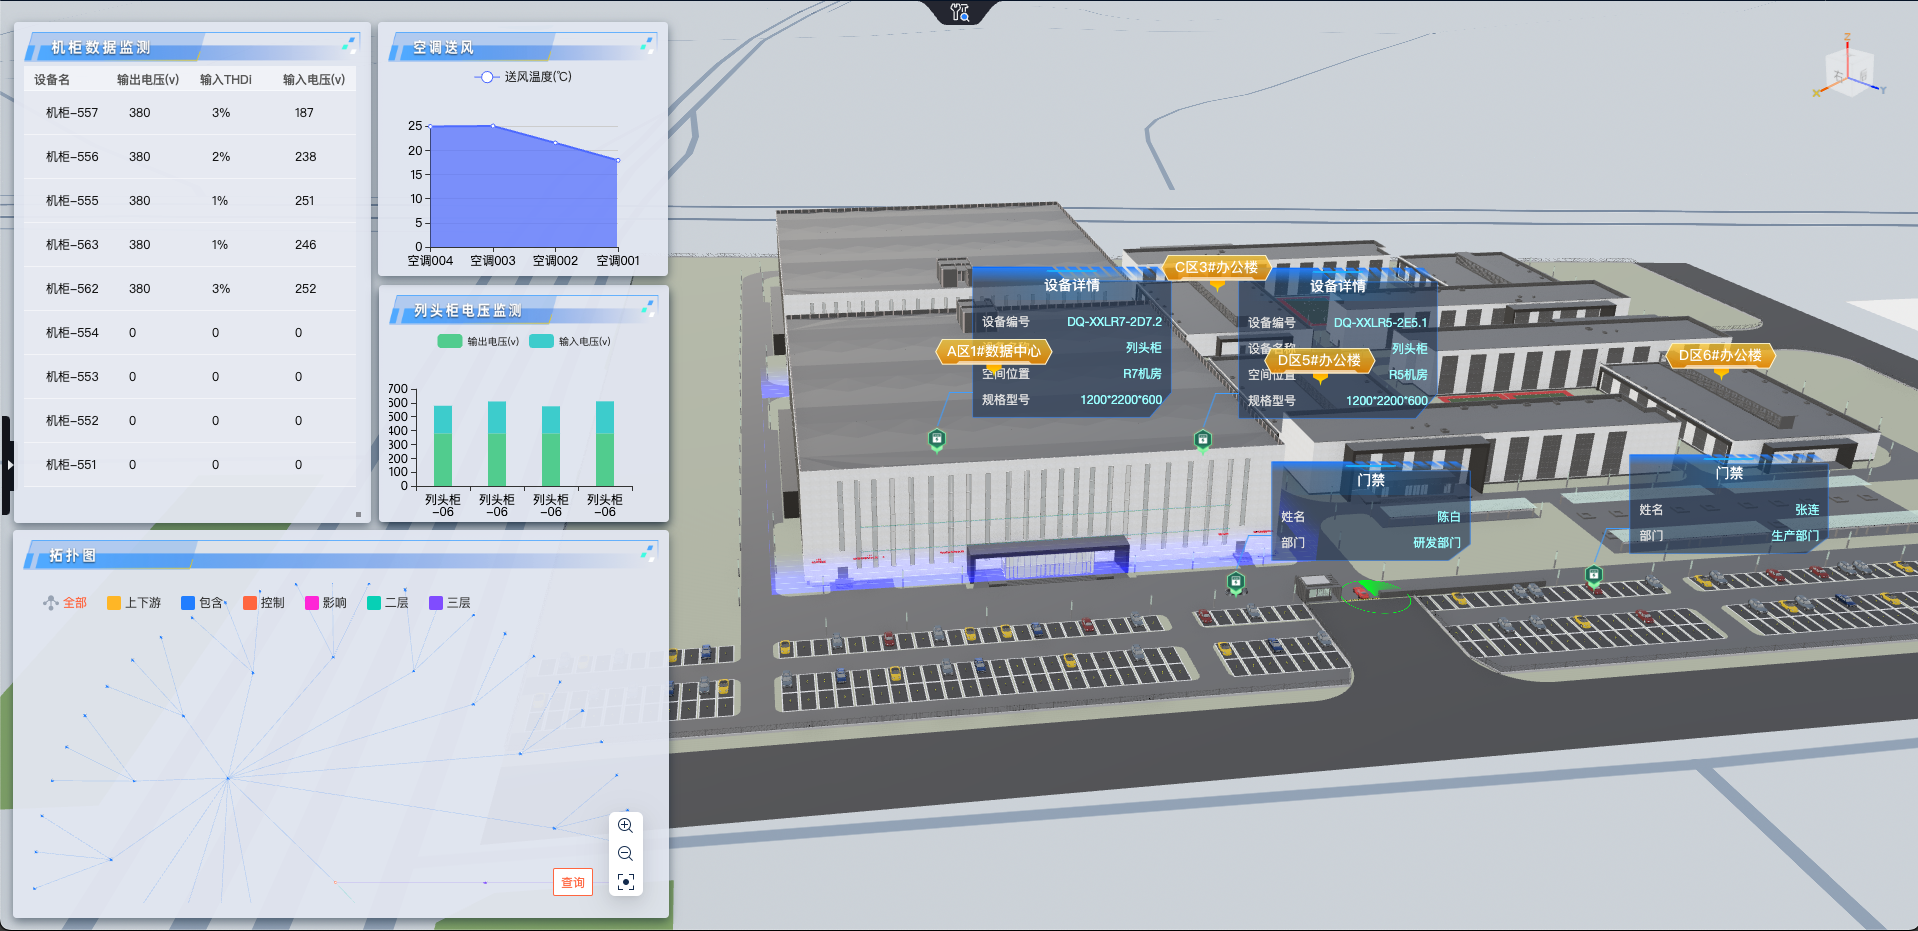This screenshot has width=1918, height=931.
Task: Click the D区5#办公楼 building label
Action: (1319, 360)
